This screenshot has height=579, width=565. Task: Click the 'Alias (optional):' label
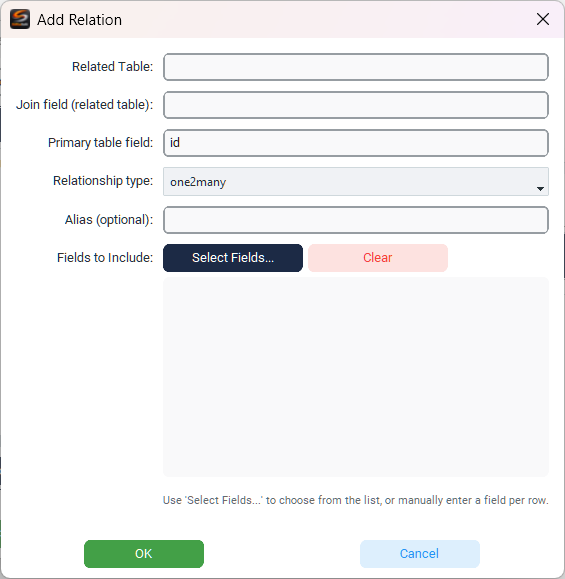(x=109, y=220)
